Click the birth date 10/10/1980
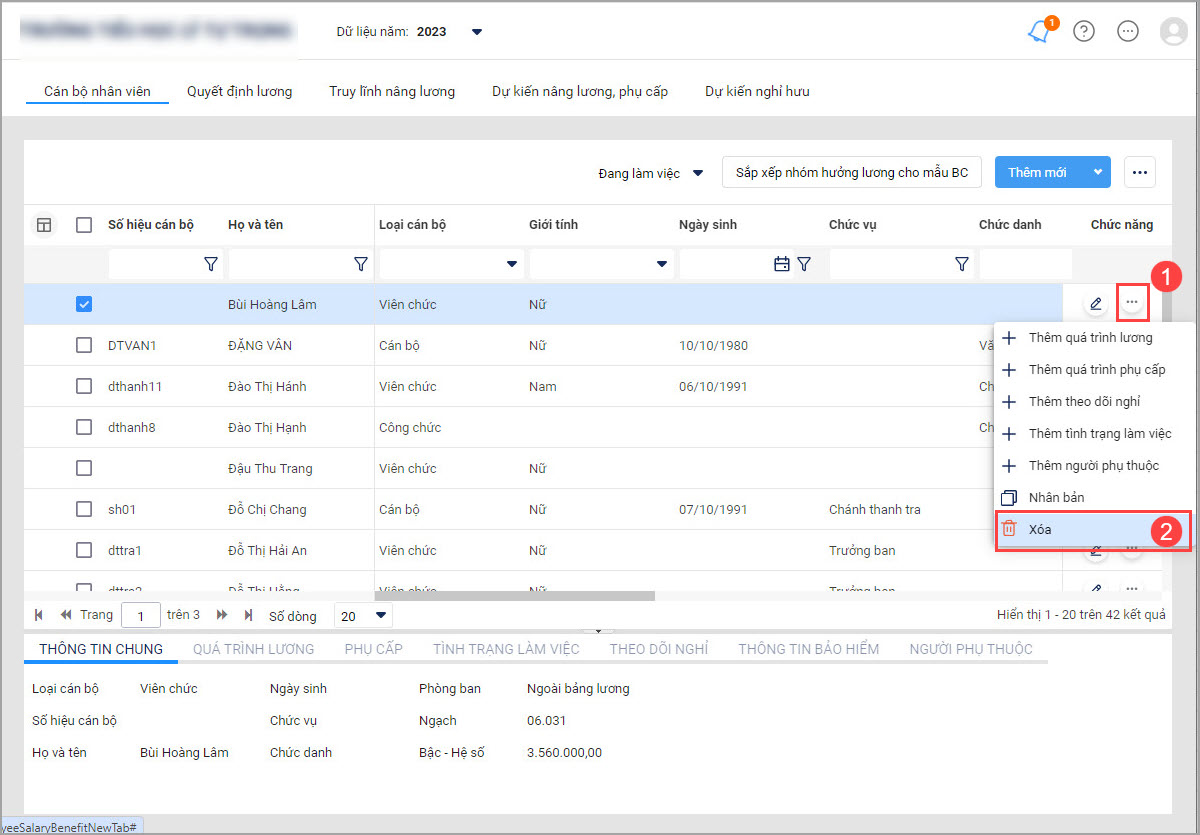 (x=713, y=346)
